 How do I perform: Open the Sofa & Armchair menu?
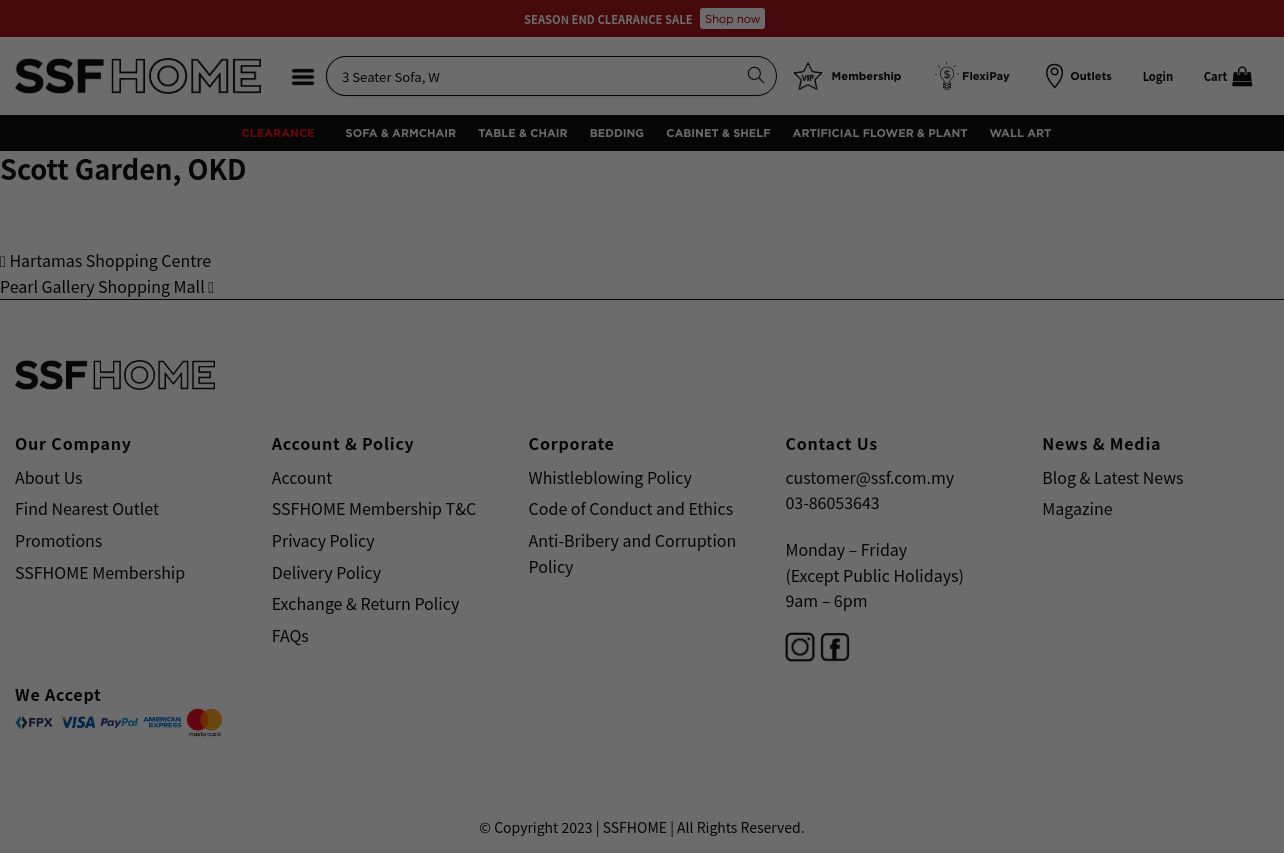click(x=400, y=133)
